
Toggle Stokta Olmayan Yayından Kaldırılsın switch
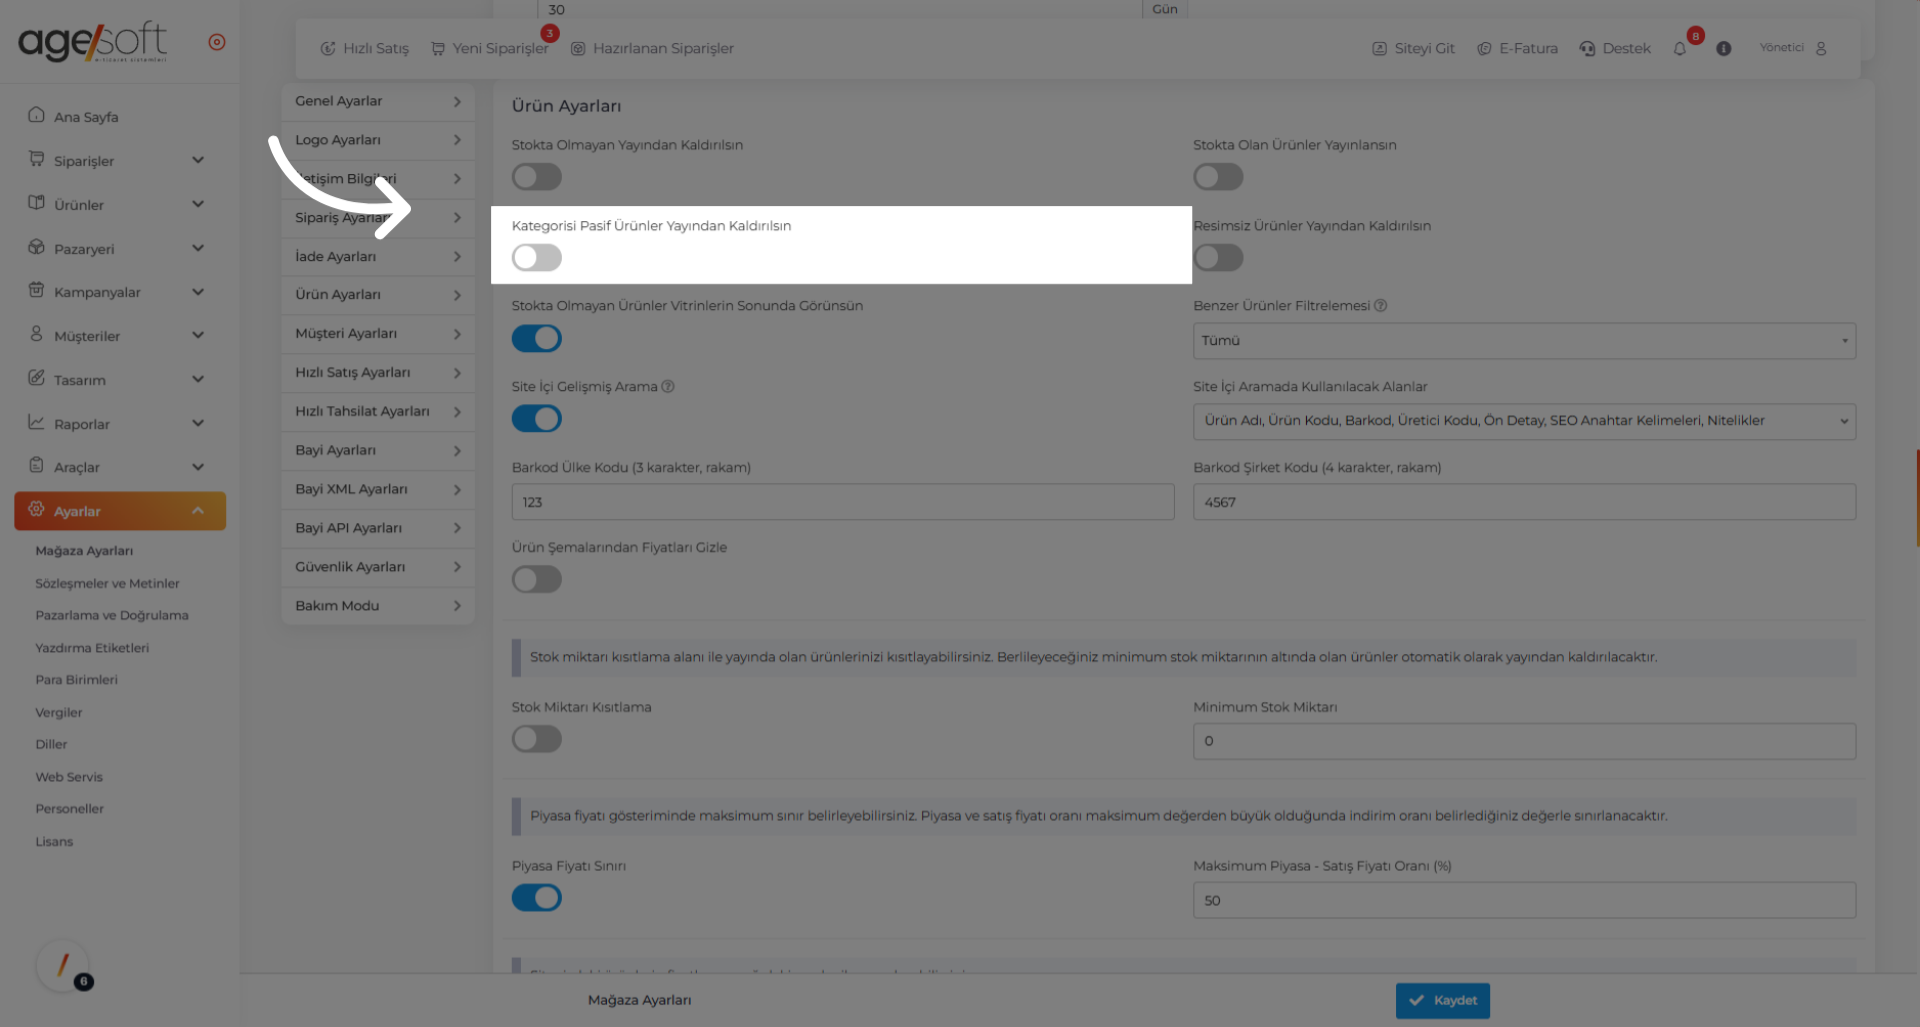(537, 177)
